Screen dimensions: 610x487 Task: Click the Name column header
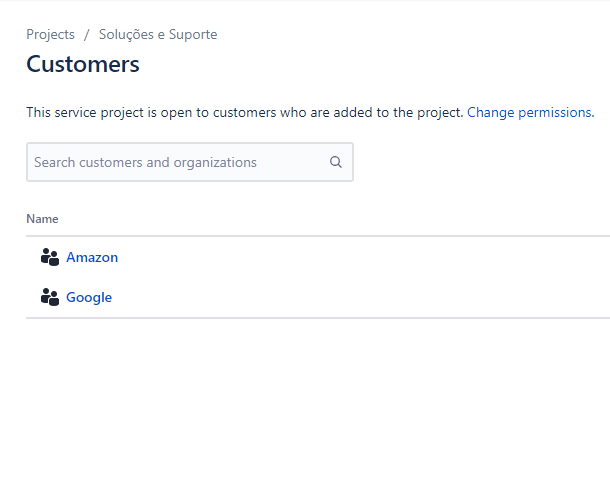tap(42, 218)
